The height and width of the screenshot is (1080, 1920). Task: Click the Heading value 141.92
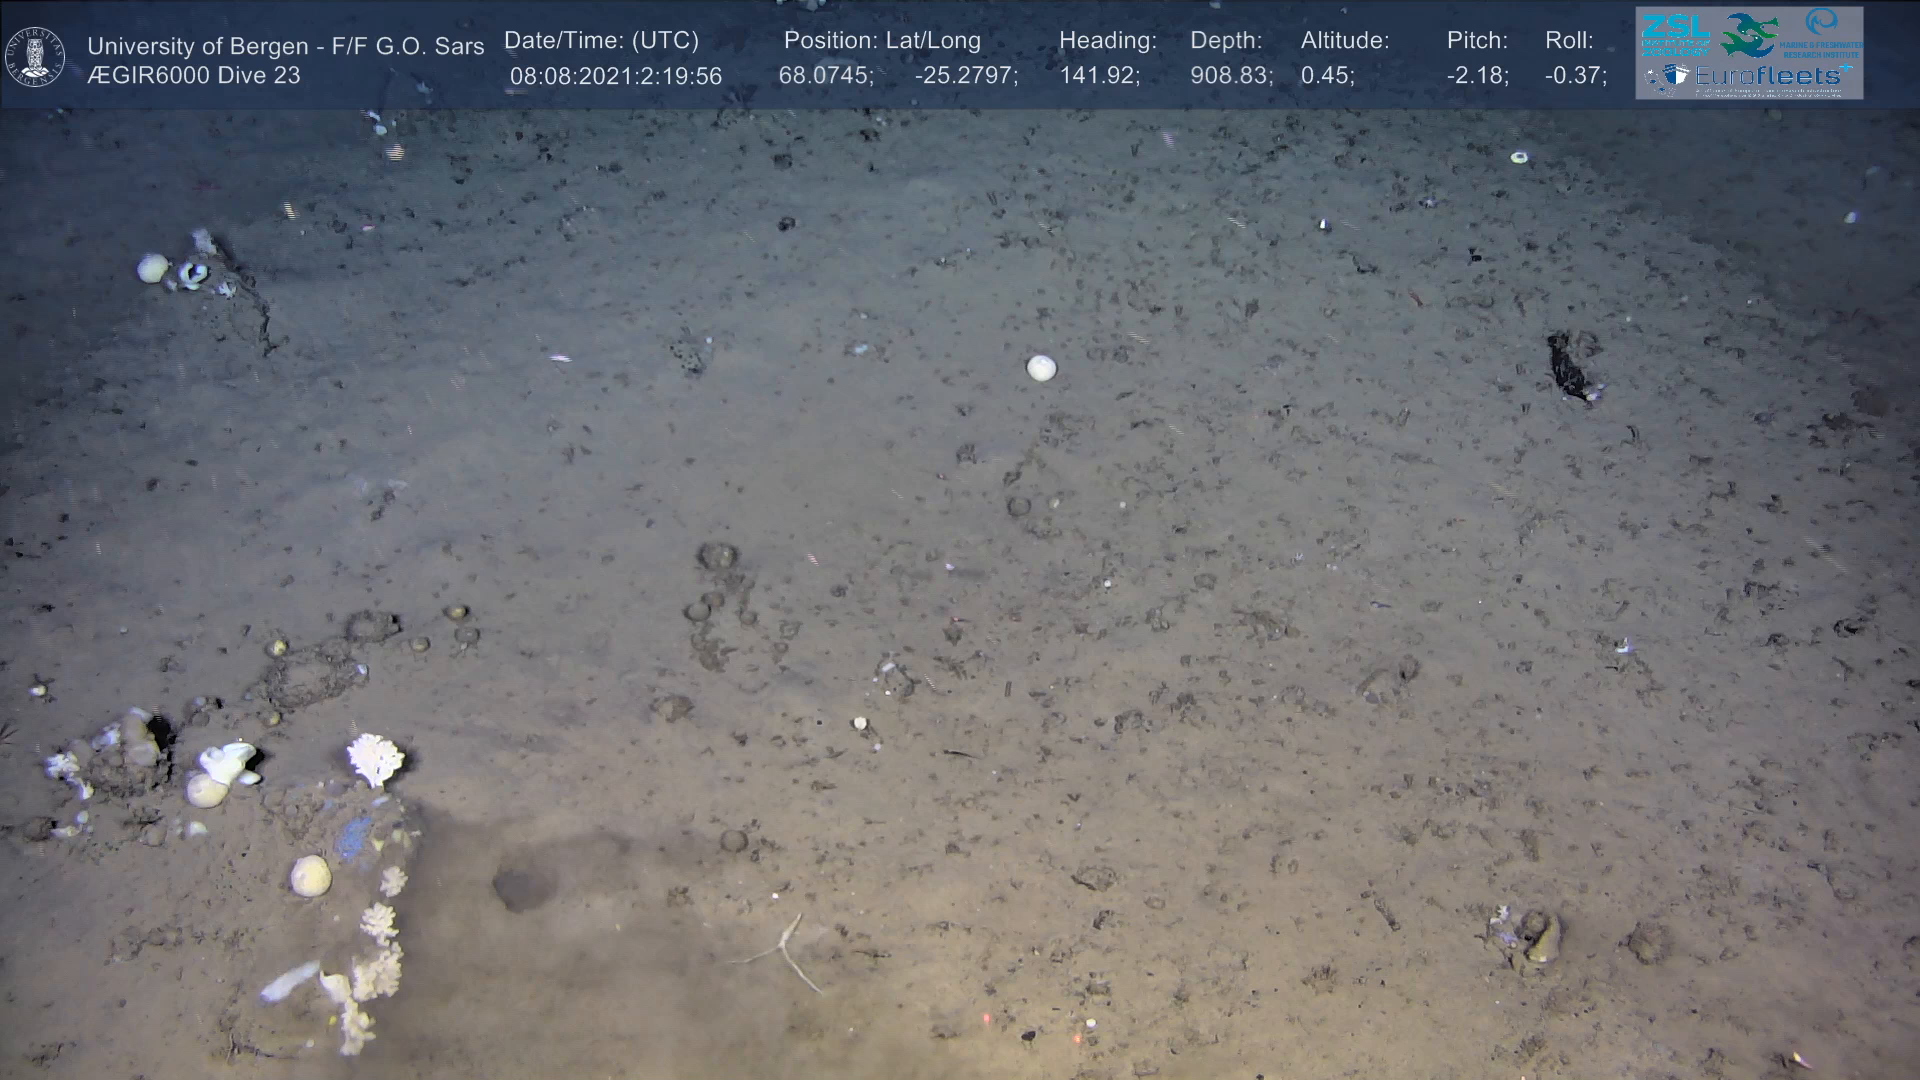[1099, 76]
